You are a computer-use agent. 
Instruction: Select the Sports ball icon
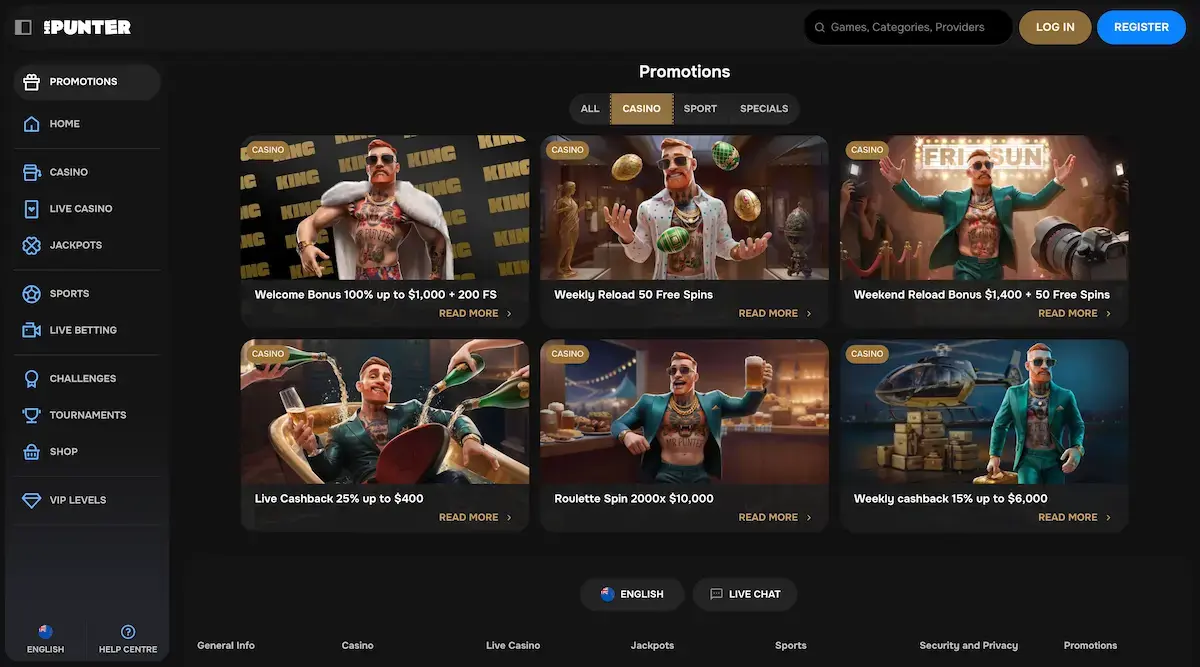[31, 294]
